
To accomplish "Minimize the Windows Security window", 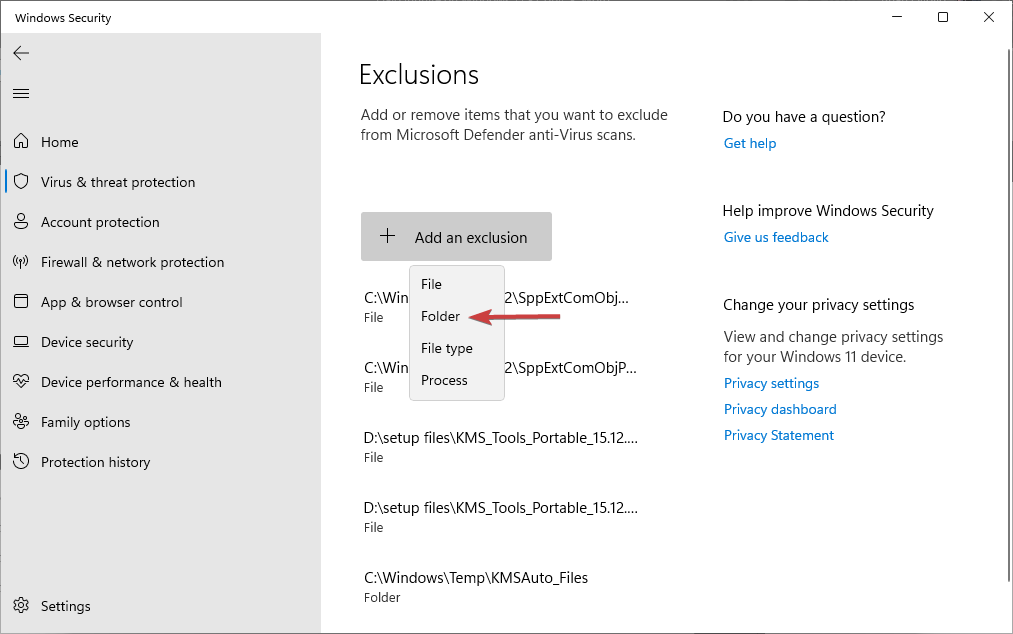I will pyautogui.click(x=897, y=17).
